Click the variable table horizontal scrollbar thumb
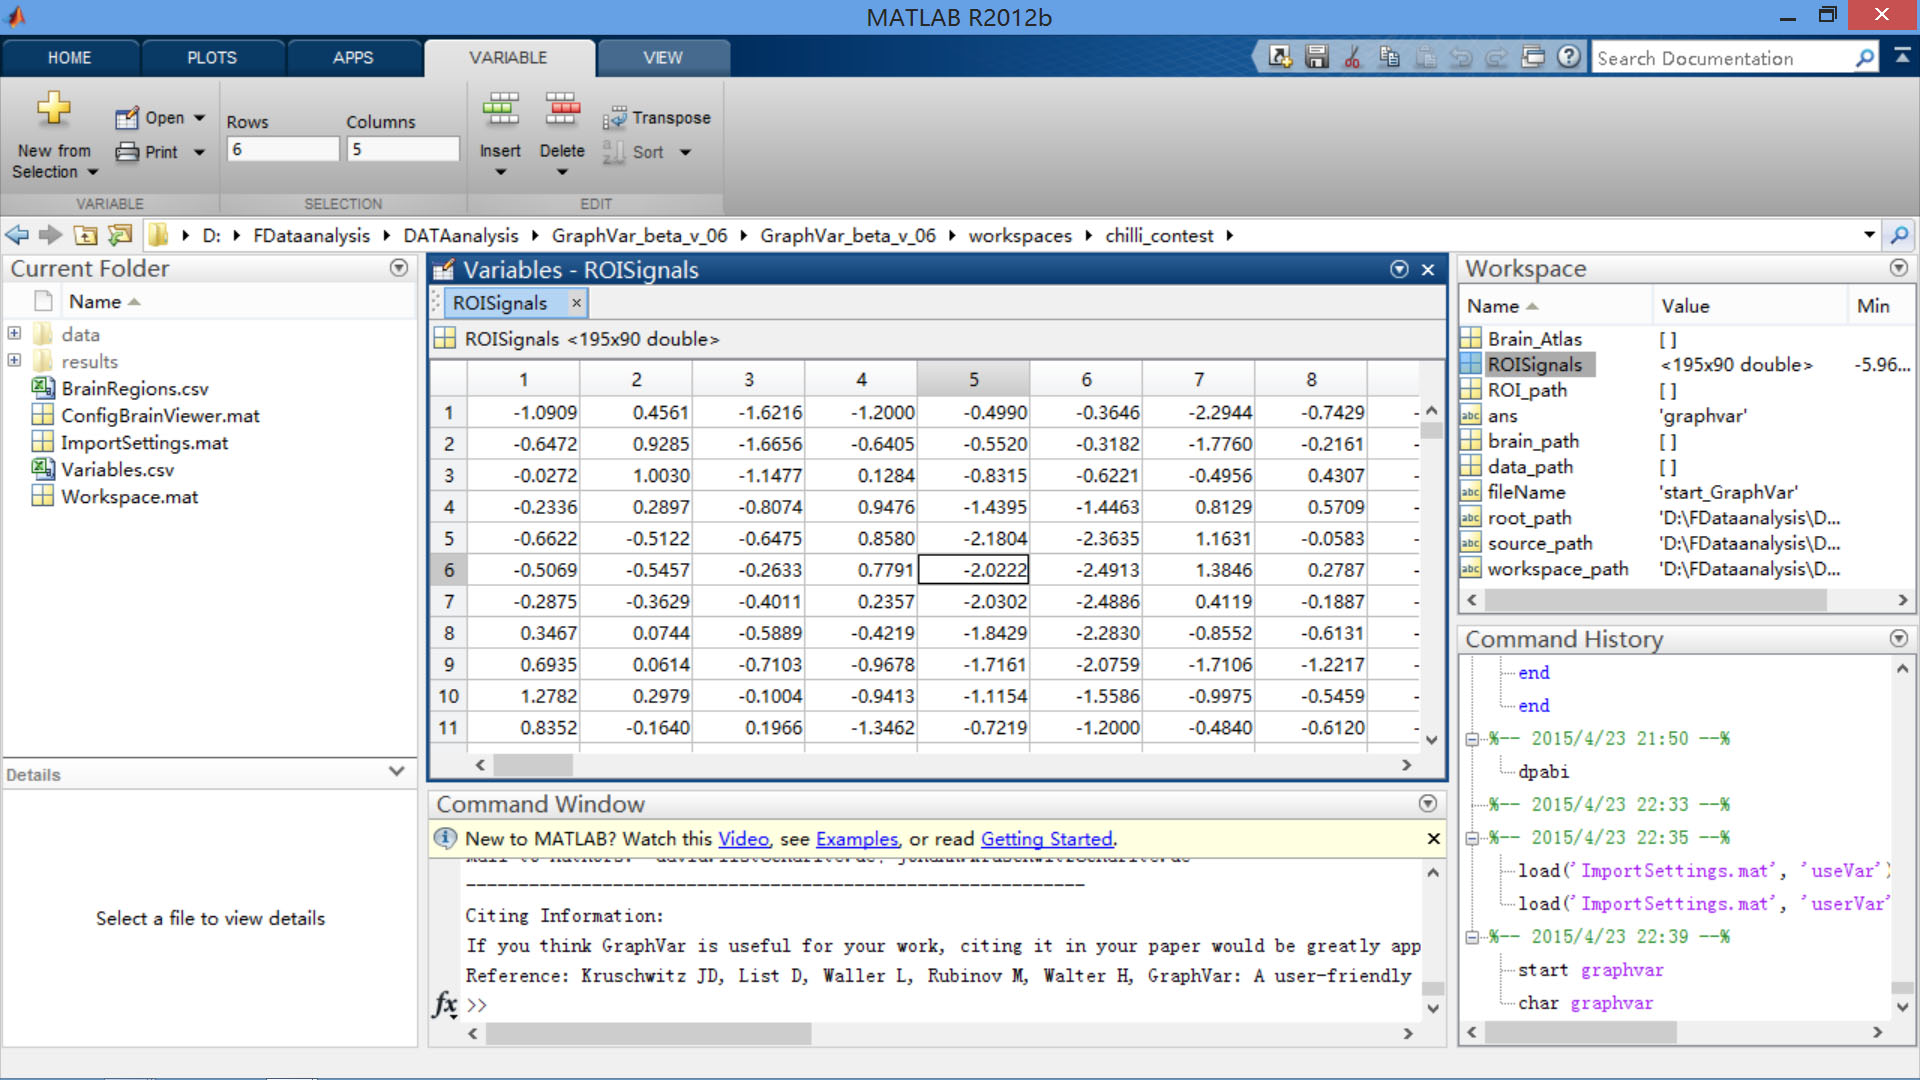 click(x=533, y=765)
